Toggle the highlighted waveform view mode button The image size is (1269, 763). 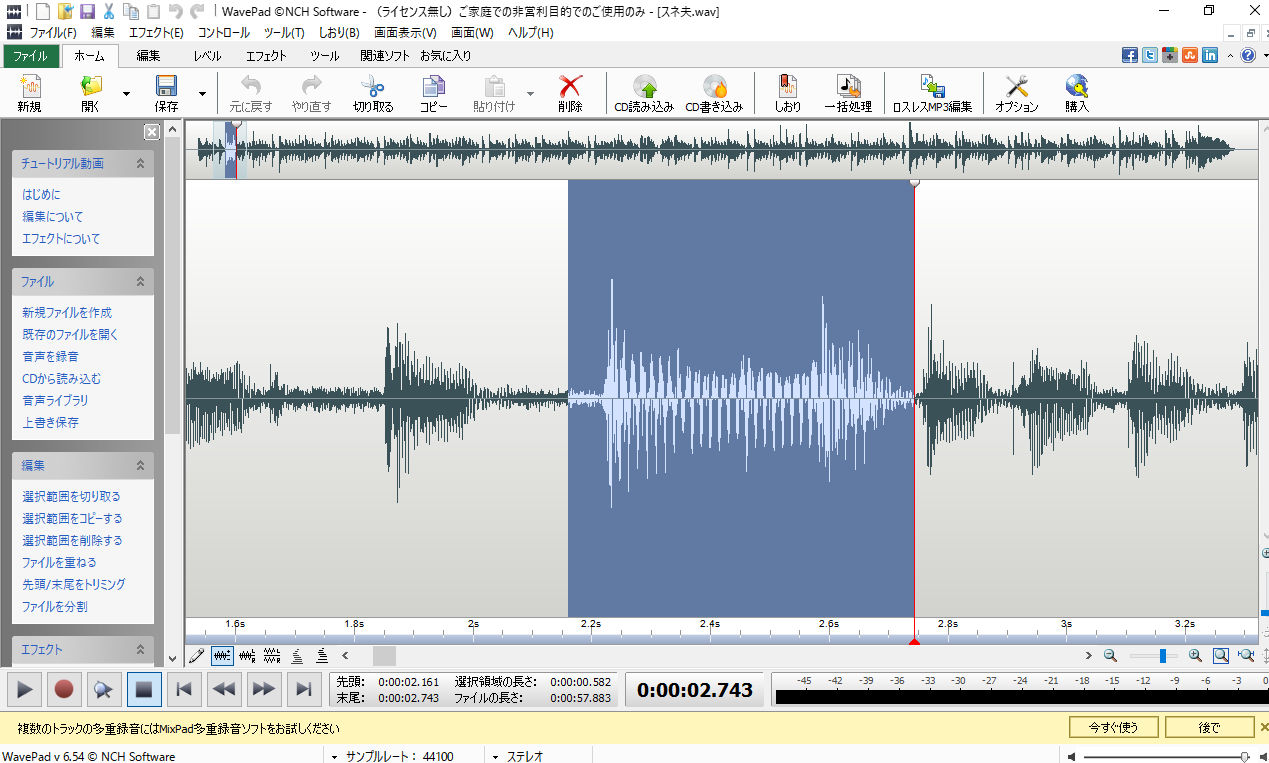(x=222, y=656)
